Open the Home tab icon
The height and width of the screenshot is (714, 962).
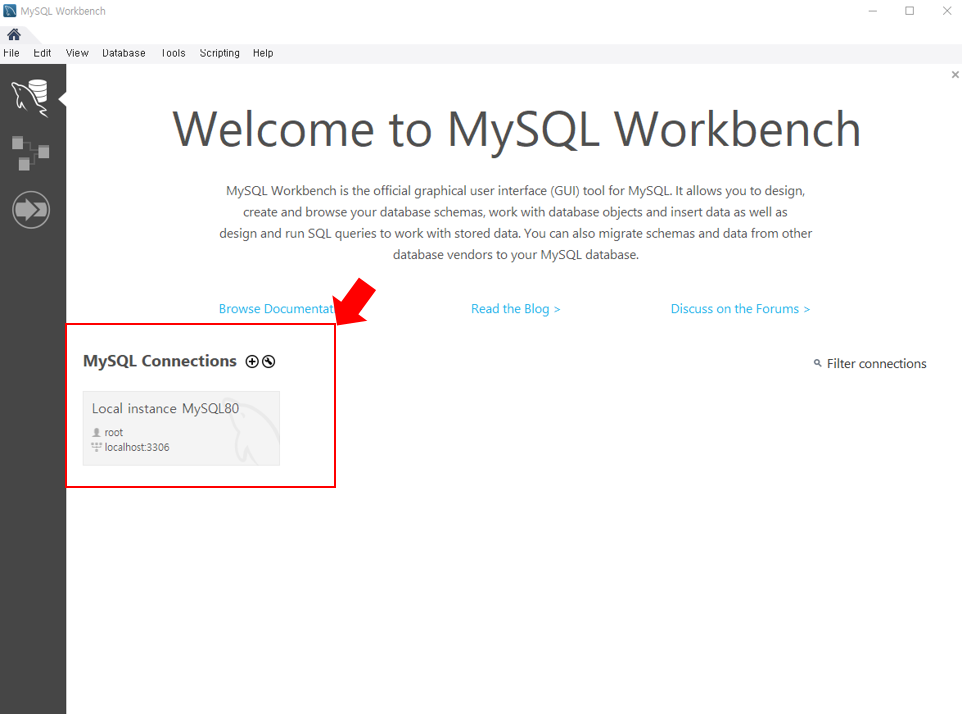[13, 34]
